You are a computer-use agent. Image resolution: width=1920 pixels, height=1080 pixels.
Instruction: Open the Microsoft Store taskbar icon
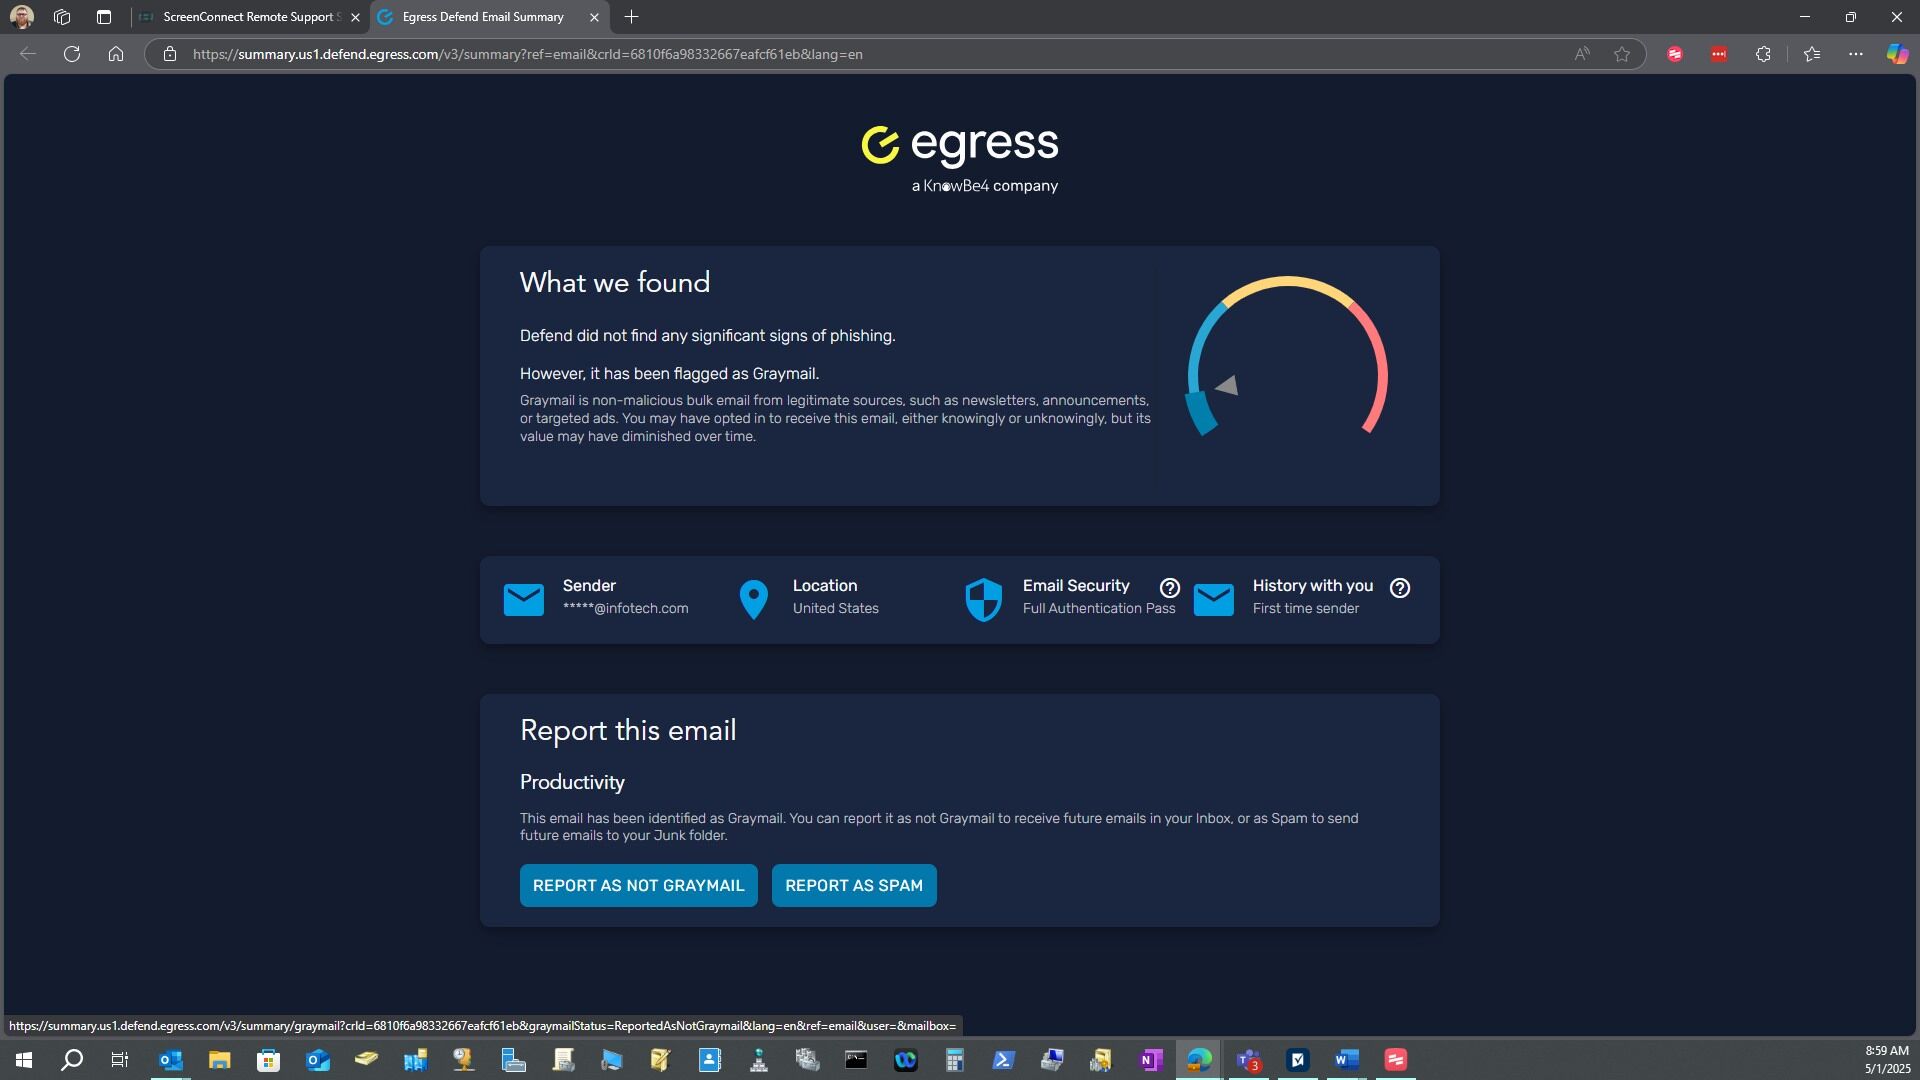coord(268,1060)
